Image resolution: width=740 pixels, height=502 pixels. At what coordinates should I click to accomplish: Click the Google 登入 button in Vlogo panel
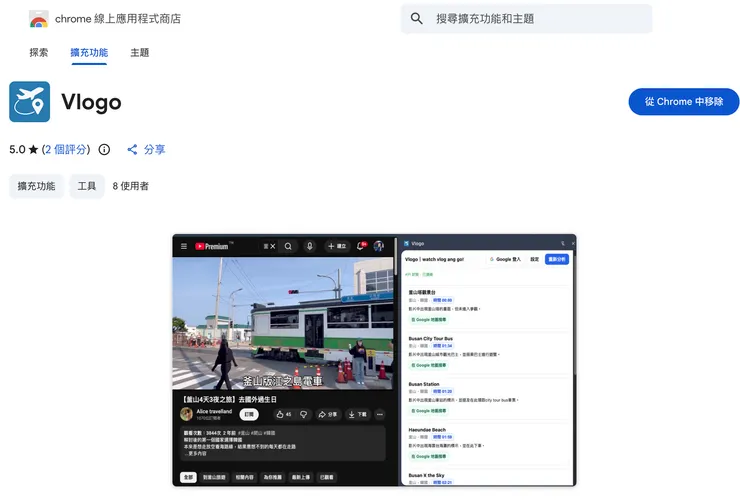(505, 259)
